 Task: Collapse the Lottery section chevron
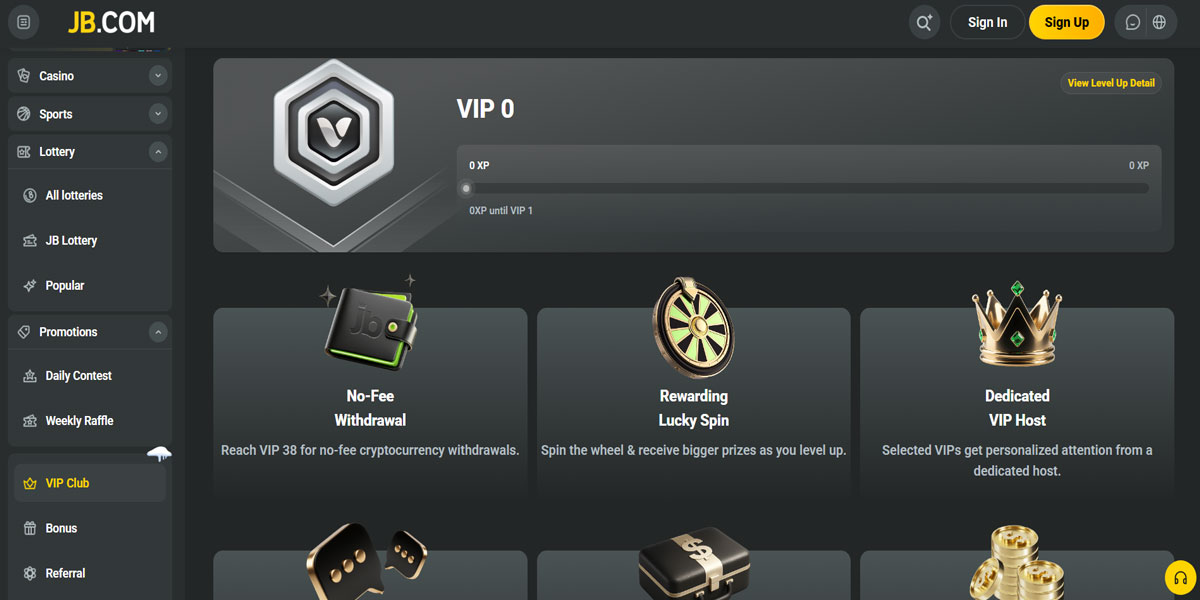pos(157,152)
